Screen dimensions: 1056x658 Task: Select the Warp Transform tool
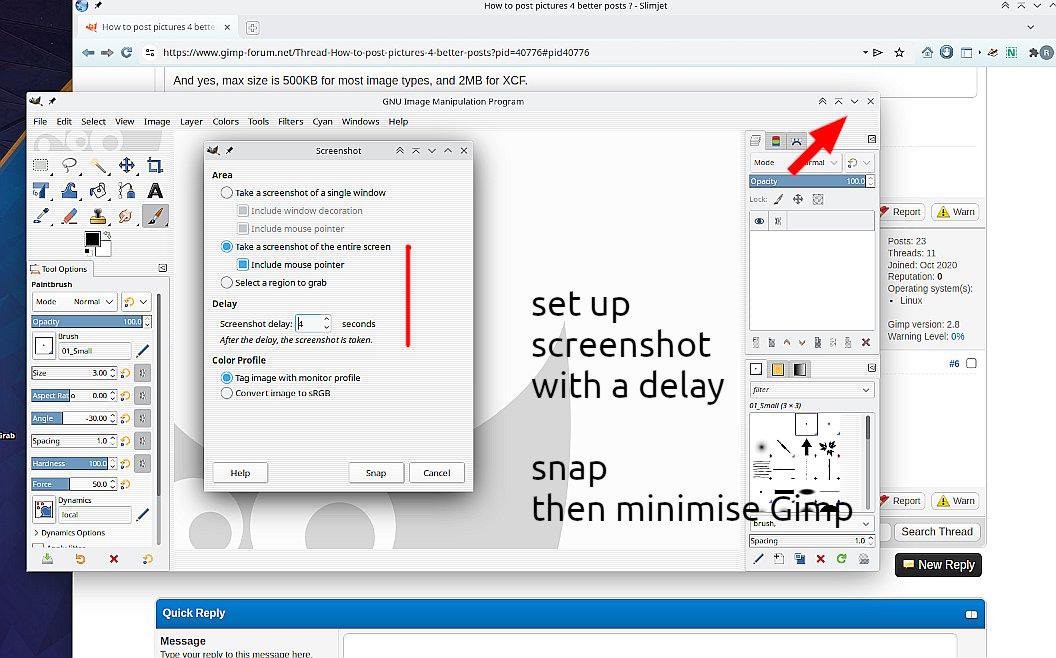[x=69, y=191]
